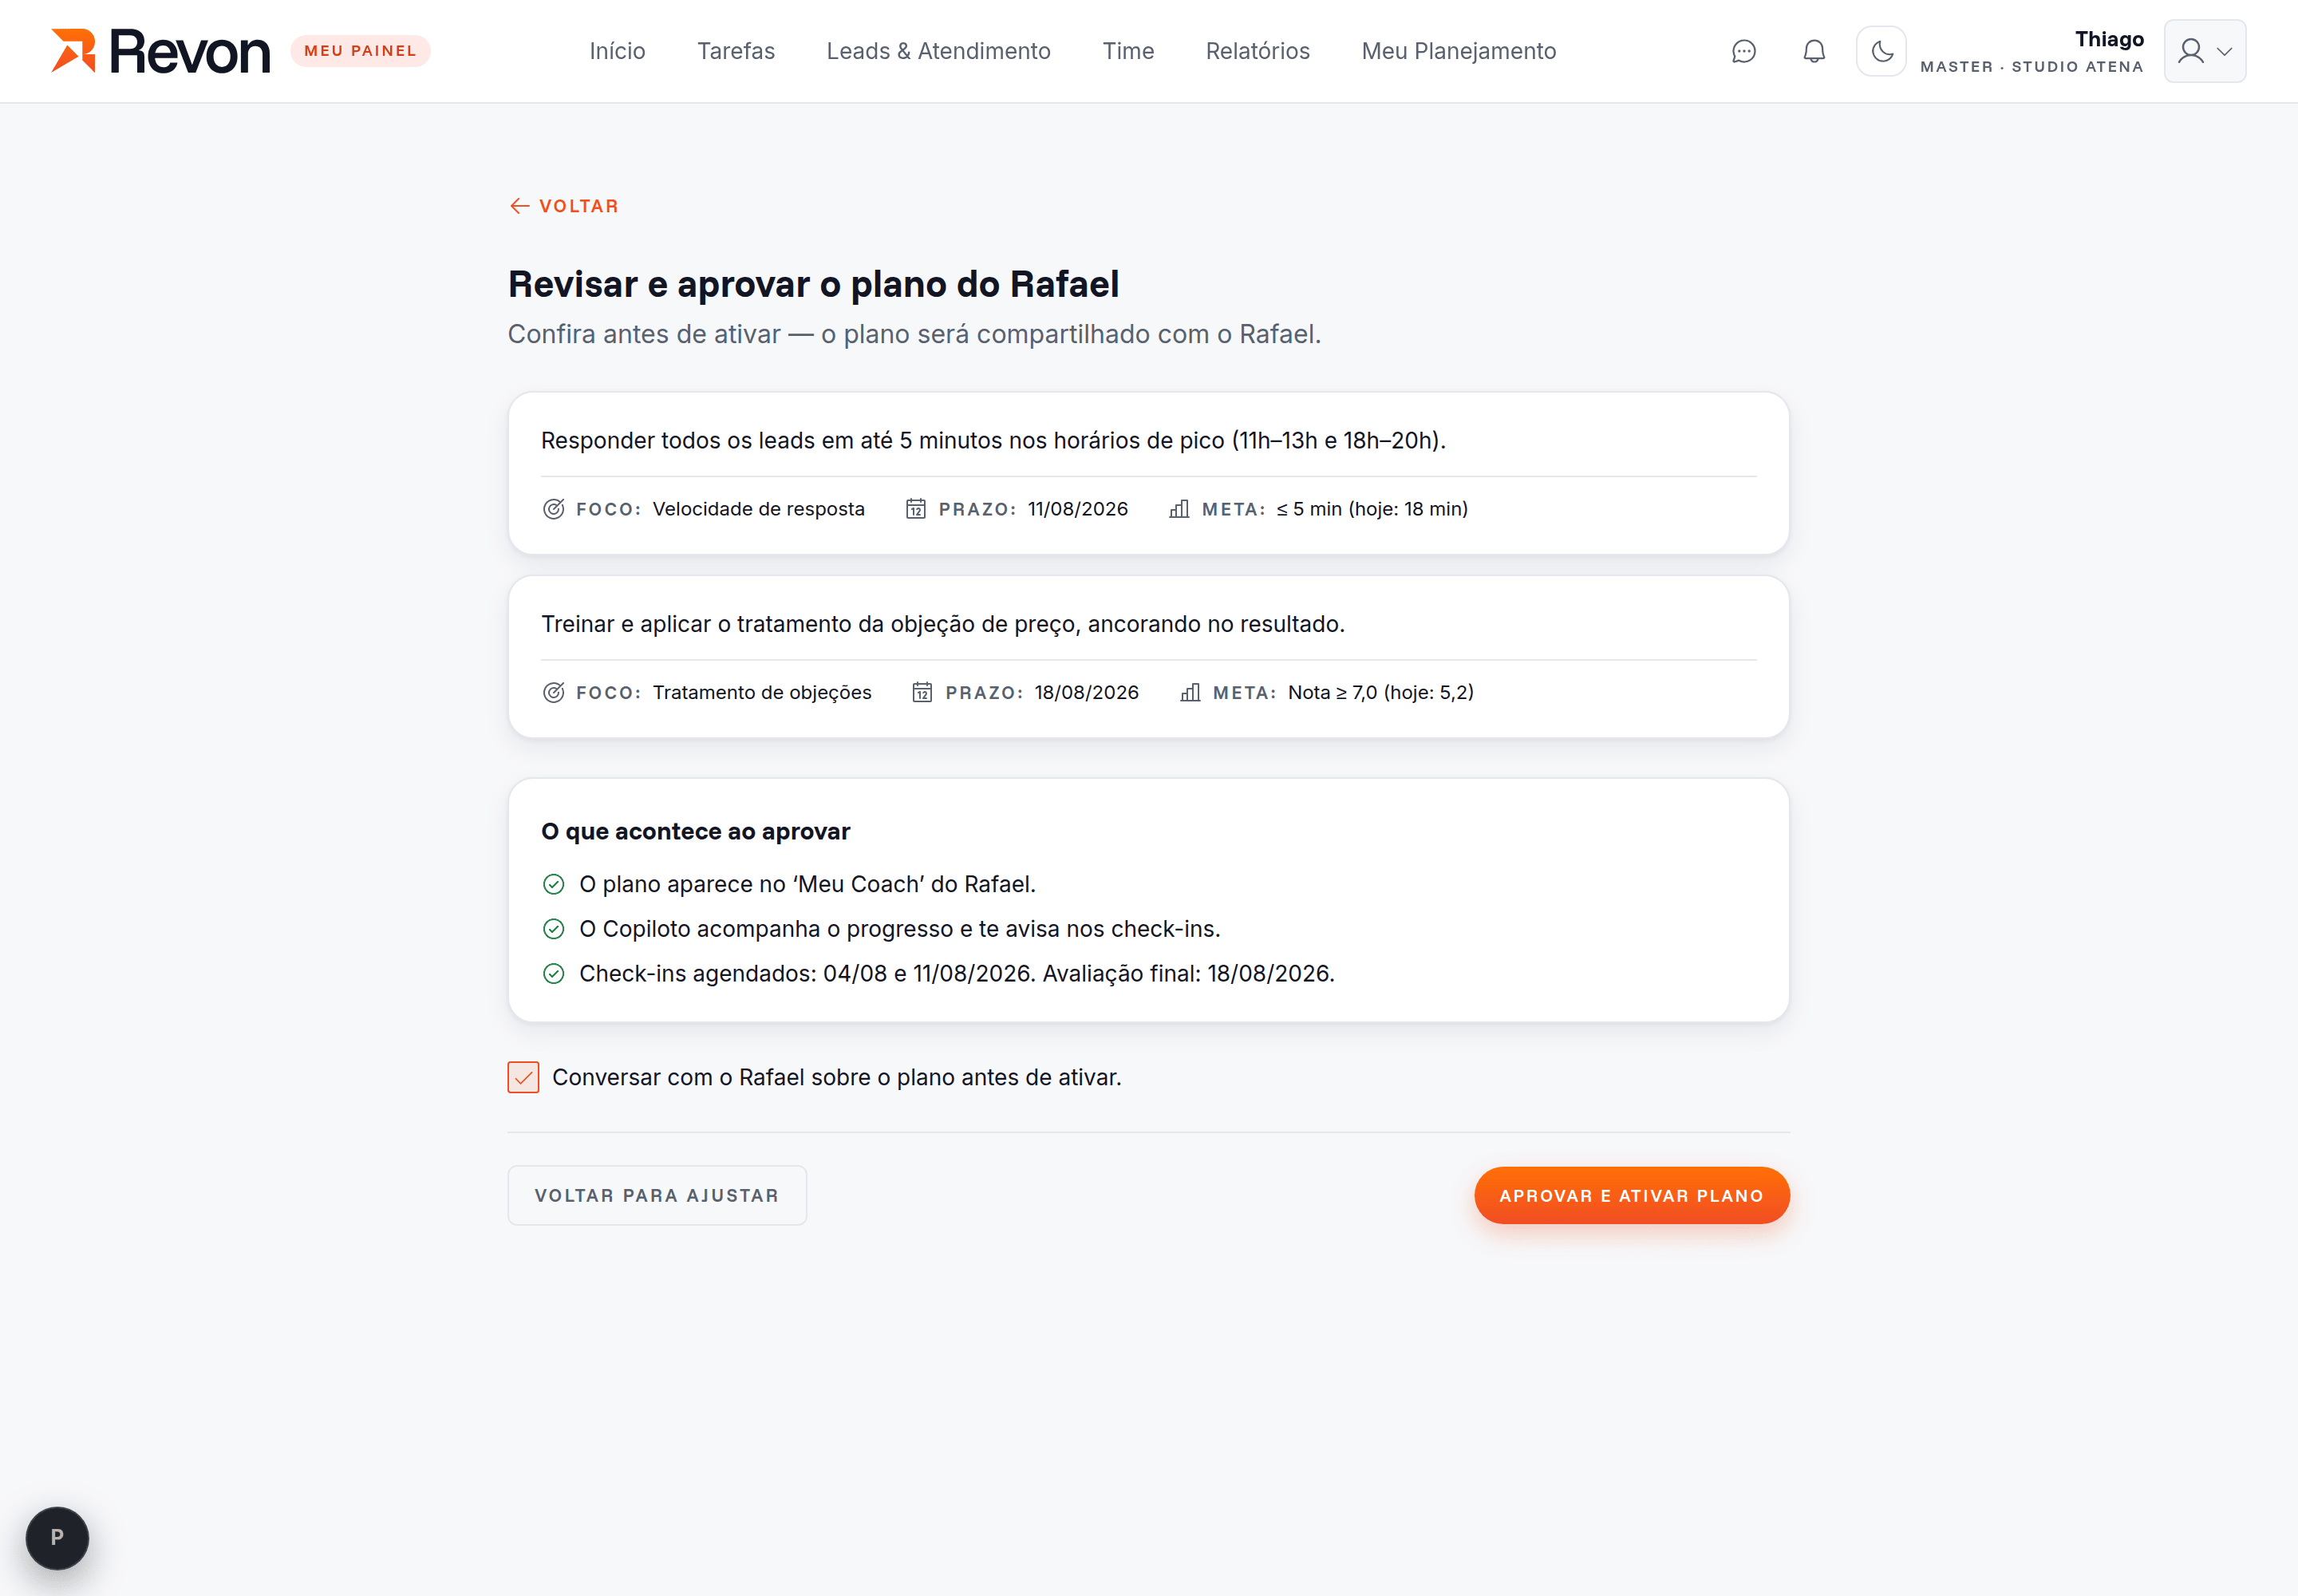
Task: Toggle dark mode with the moon icon
Action: pyautogui.click(x=1881, y=51)
